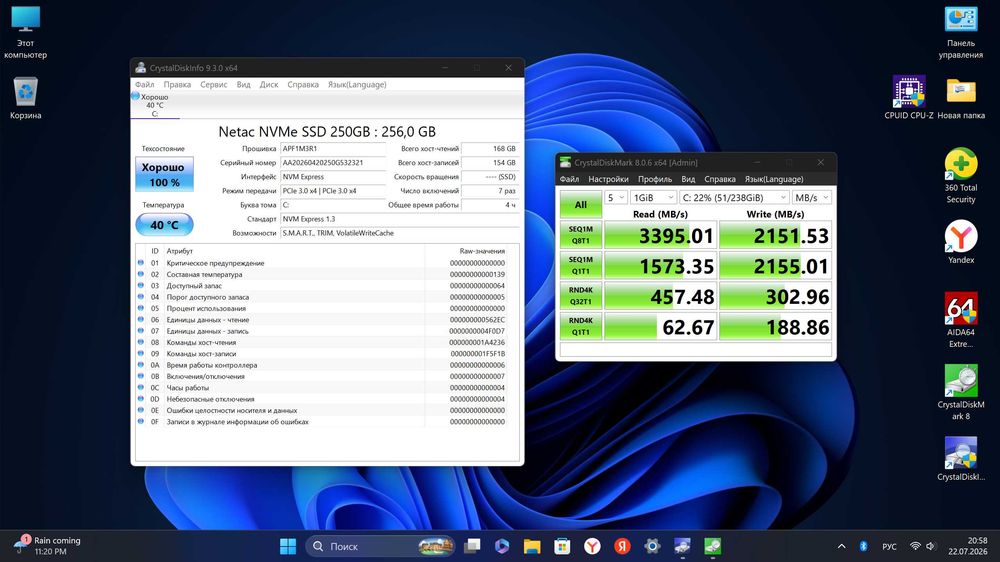This screenshot has height=562, width=1000.
Task: Click the РУС language indicator in tray
Action: click(x=889, y=547)
